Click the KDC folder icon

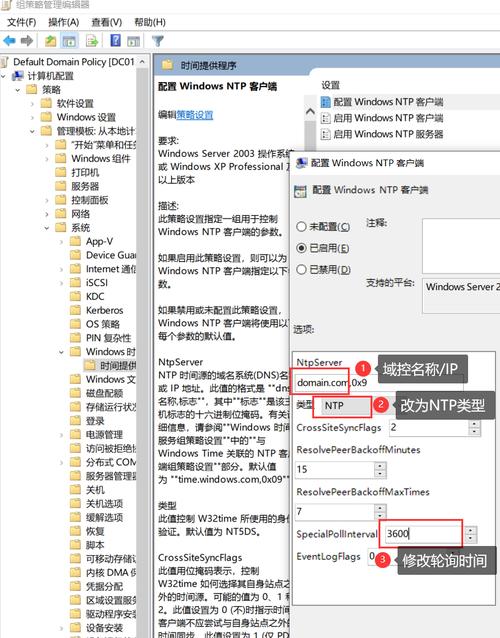75,296
